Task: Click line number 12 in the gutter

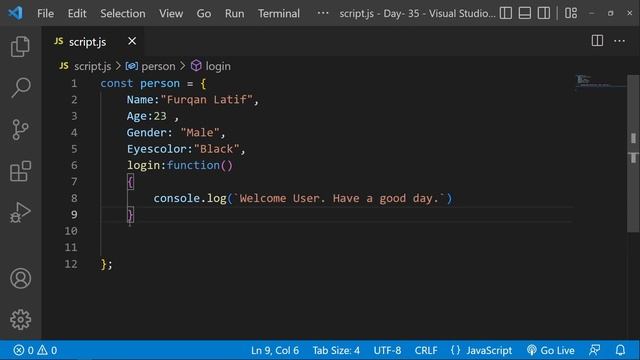Action: click(x=71, y=264)
